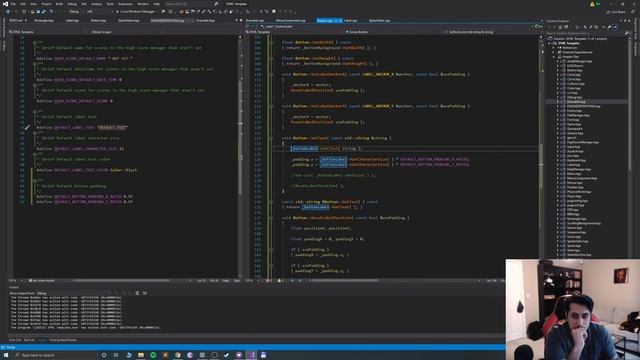Click error count indicator in right editor
This screenshot has width=640, height=360.
pyautogui.click(x=269, y=281)
